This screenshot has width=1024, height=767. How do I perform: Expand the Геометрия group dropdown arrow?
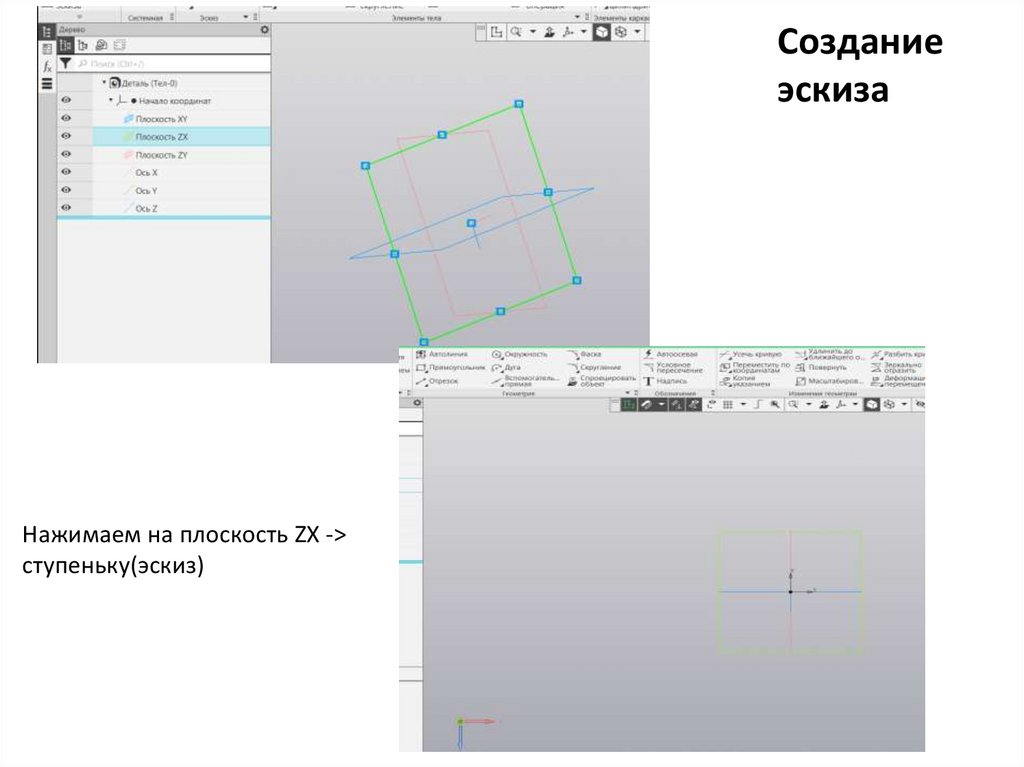click(x=628, y=393)
